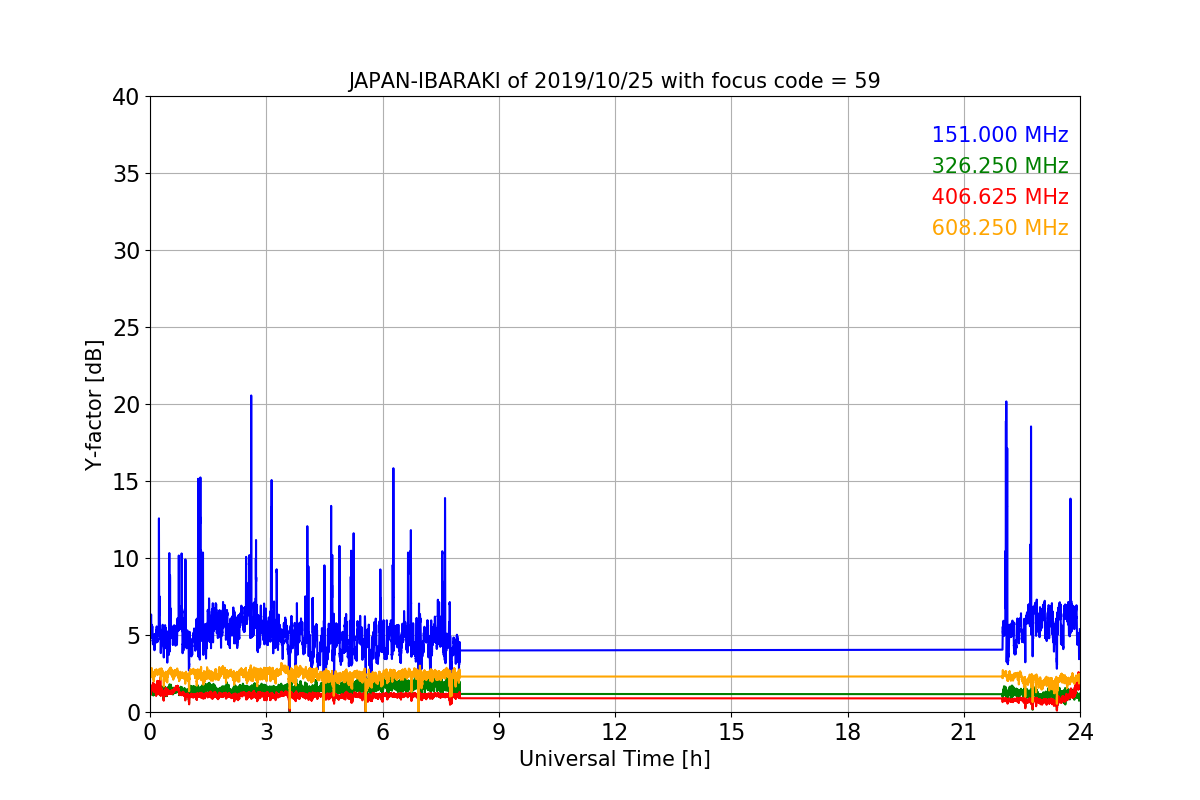Click the y-axis tick label '30'
The height and width of the screenshot is (800, 1200).
pyautogui.click(x=125, y=251)
